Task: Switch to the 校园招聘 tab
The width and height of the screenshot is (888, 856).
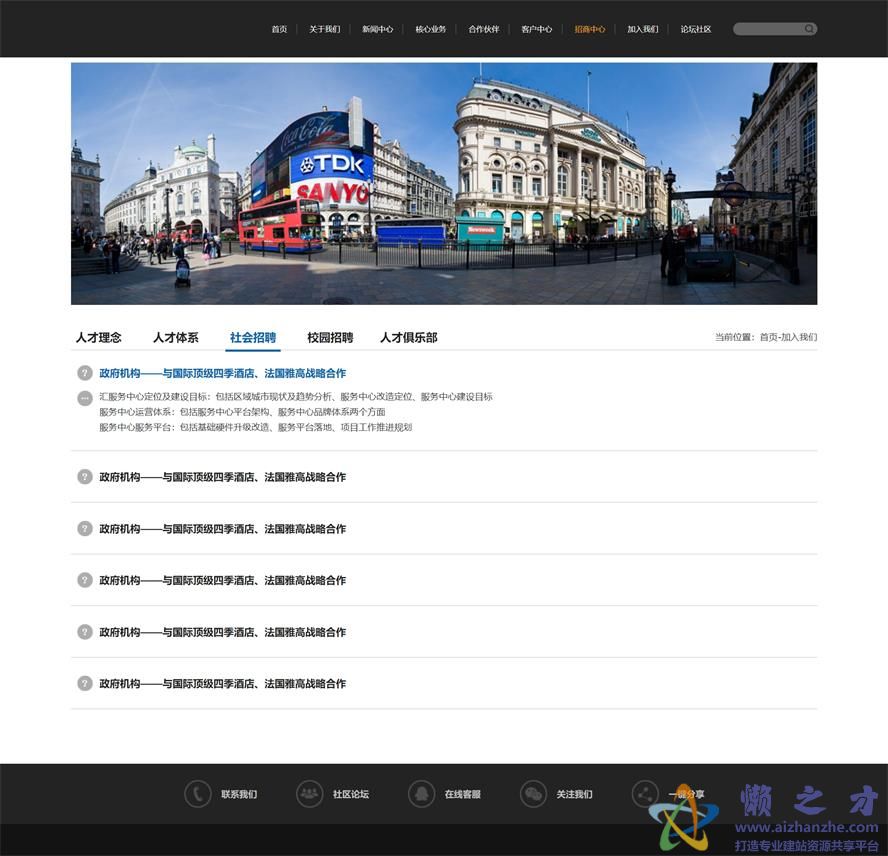Action: click(330, 338)
